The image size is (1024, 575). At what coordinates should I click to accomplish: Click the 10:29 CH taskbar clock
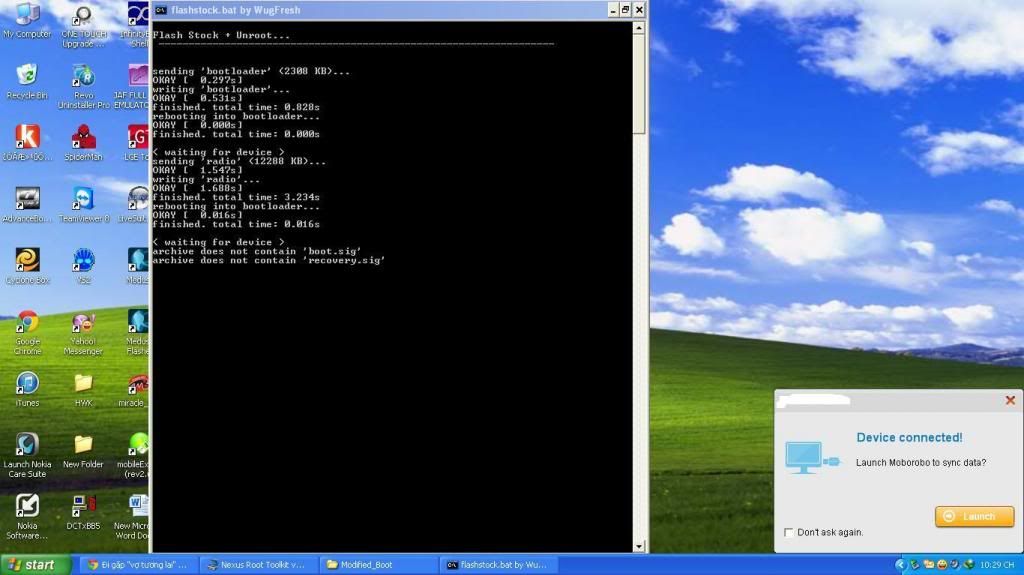(997, 565)
